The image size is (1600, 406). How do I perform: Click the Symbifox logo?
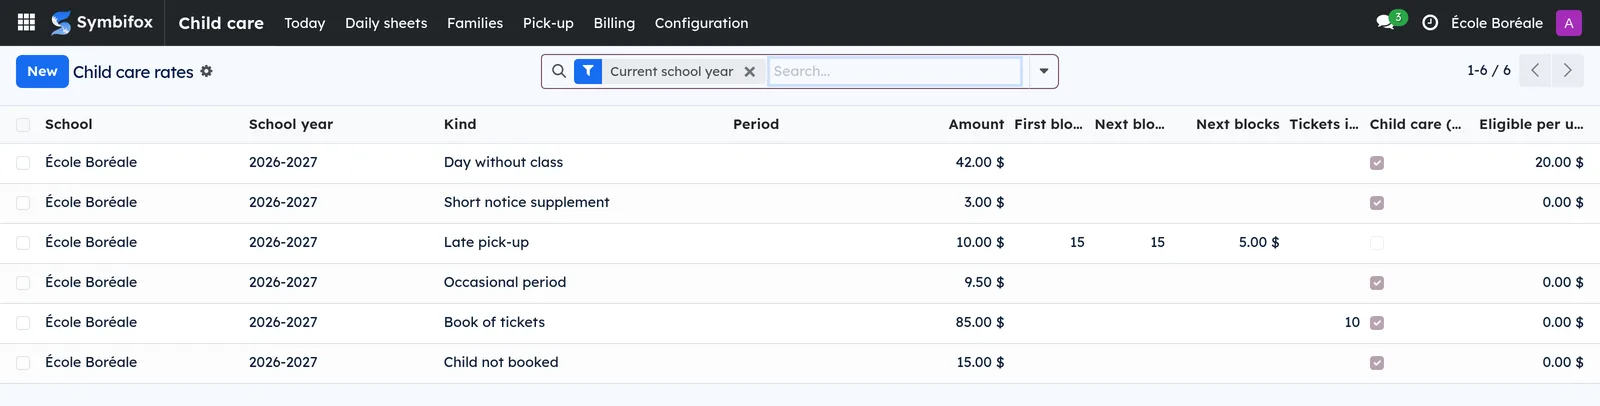102,22
